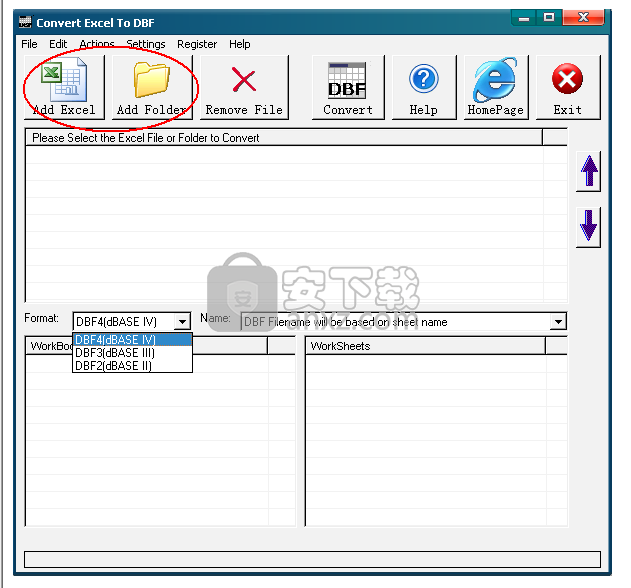Click the Add Excel toolbar button
The width and height of the screenshot is (631, 588).
point(64,87)
